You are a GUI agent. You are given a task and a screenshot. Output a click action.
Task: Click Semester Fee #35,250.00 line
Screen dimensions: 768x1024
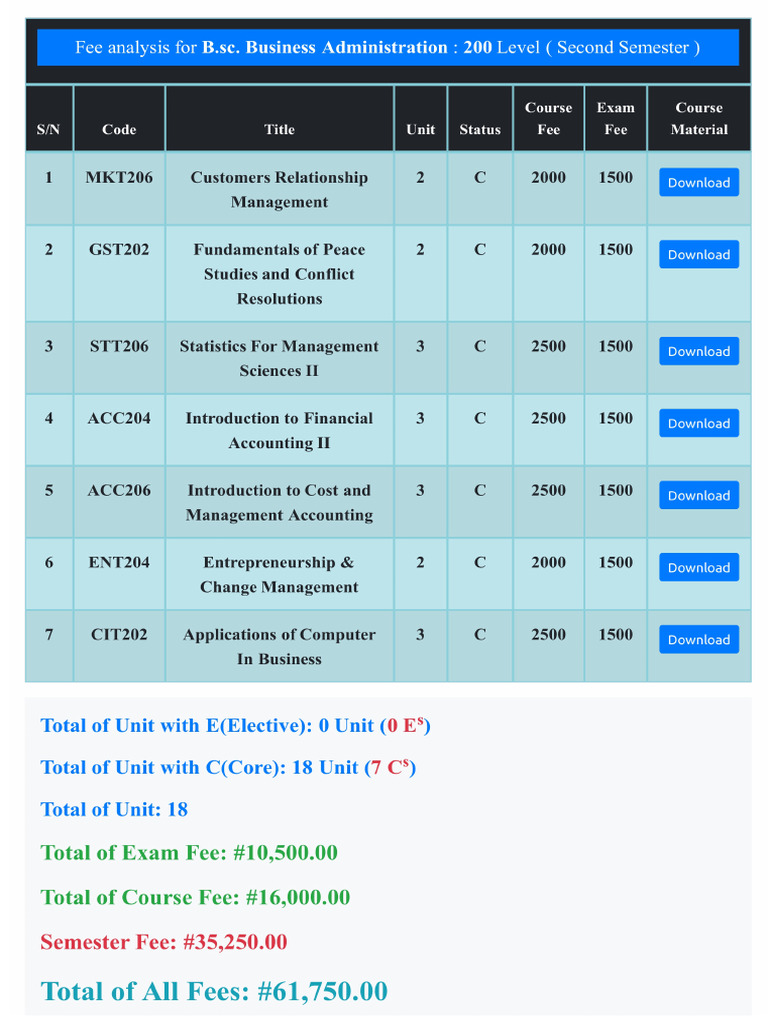click(x=164, y=942)
